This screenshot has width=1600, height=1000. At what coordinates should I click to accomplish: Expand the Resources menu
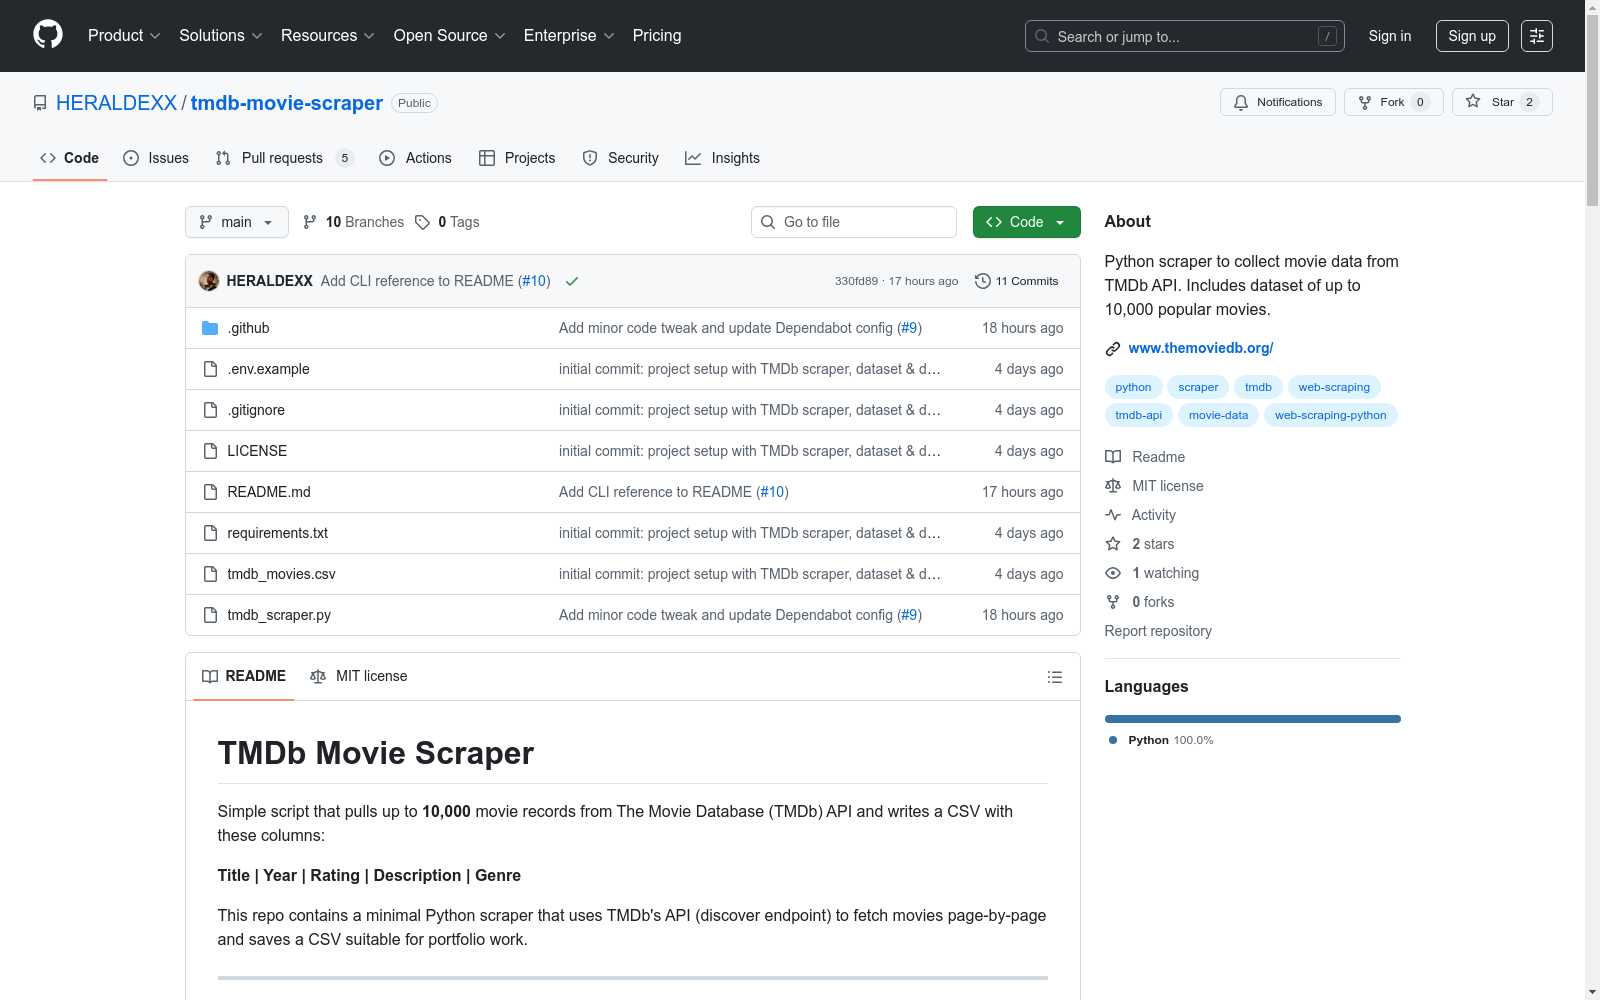(x=328, y=36)
